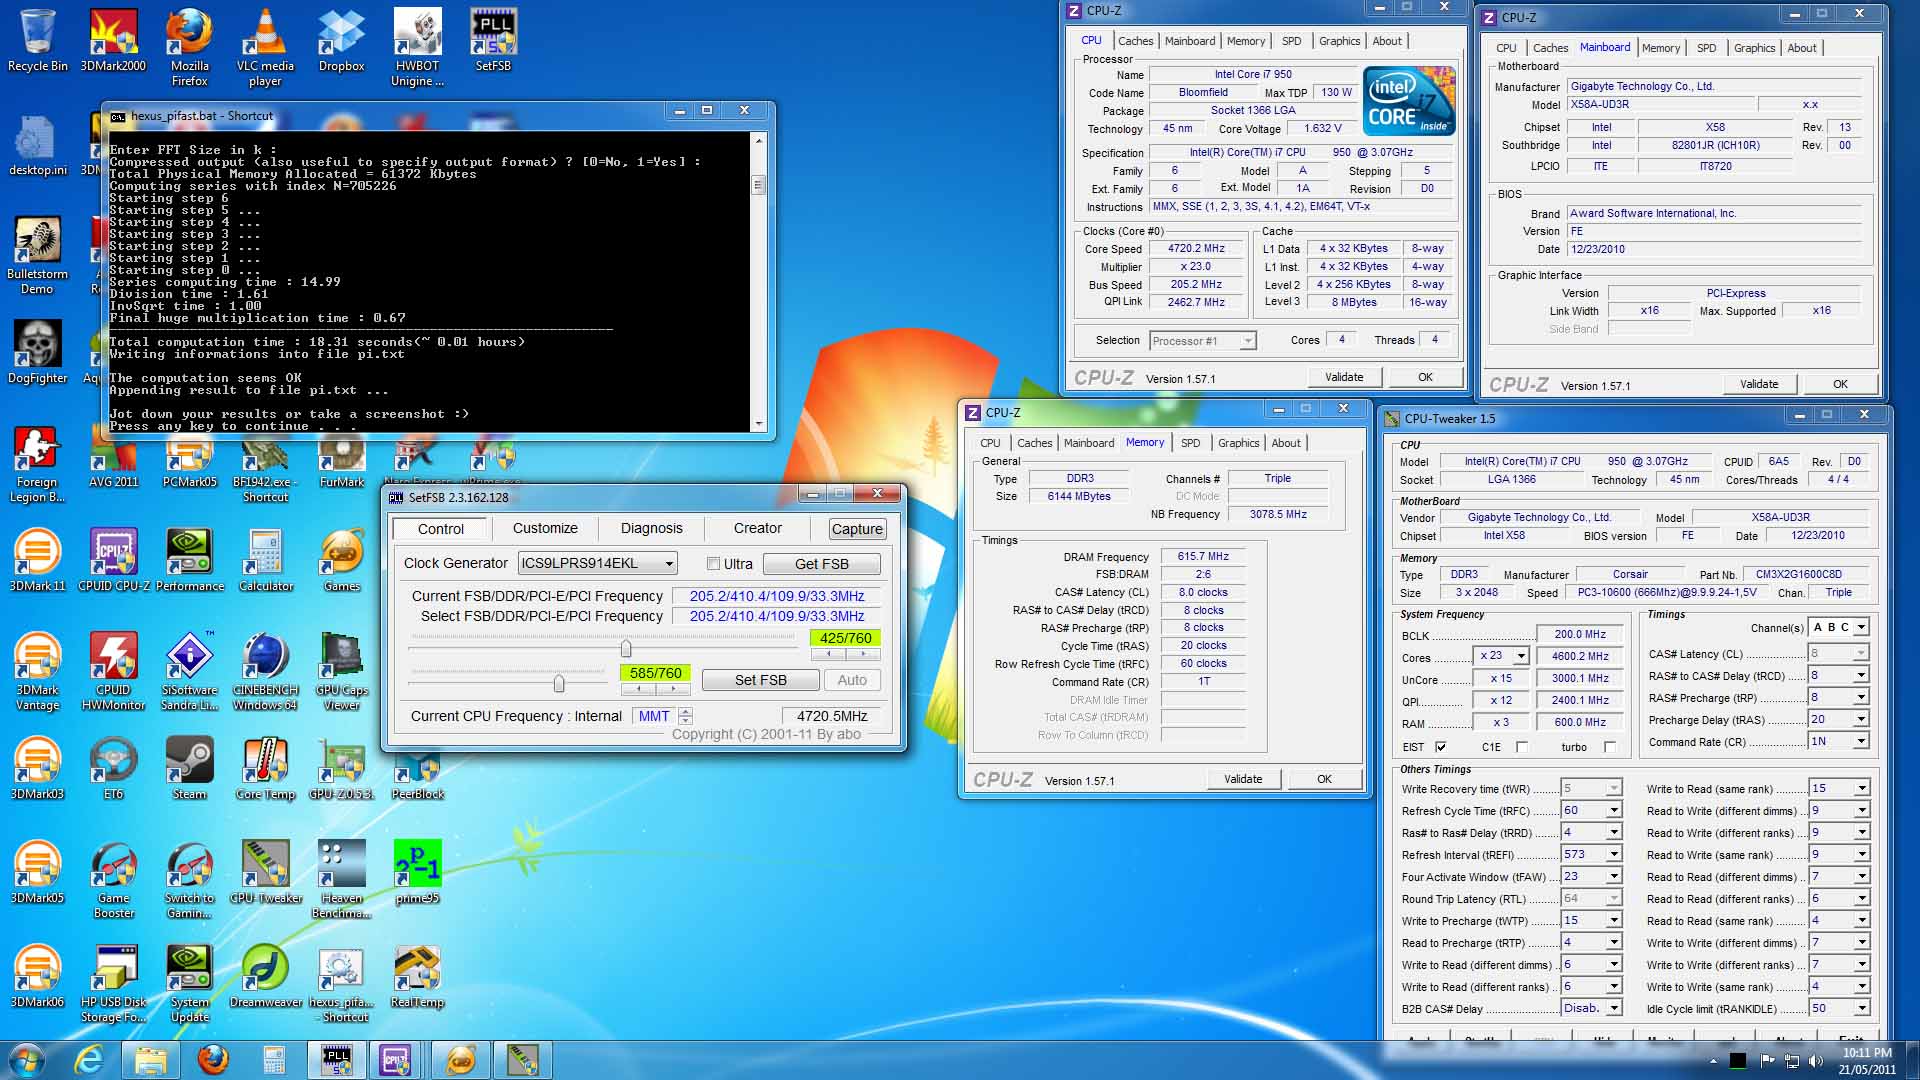Click the Set FSB button
Screen dimensions: 1920x1080
tap(761, 680)
